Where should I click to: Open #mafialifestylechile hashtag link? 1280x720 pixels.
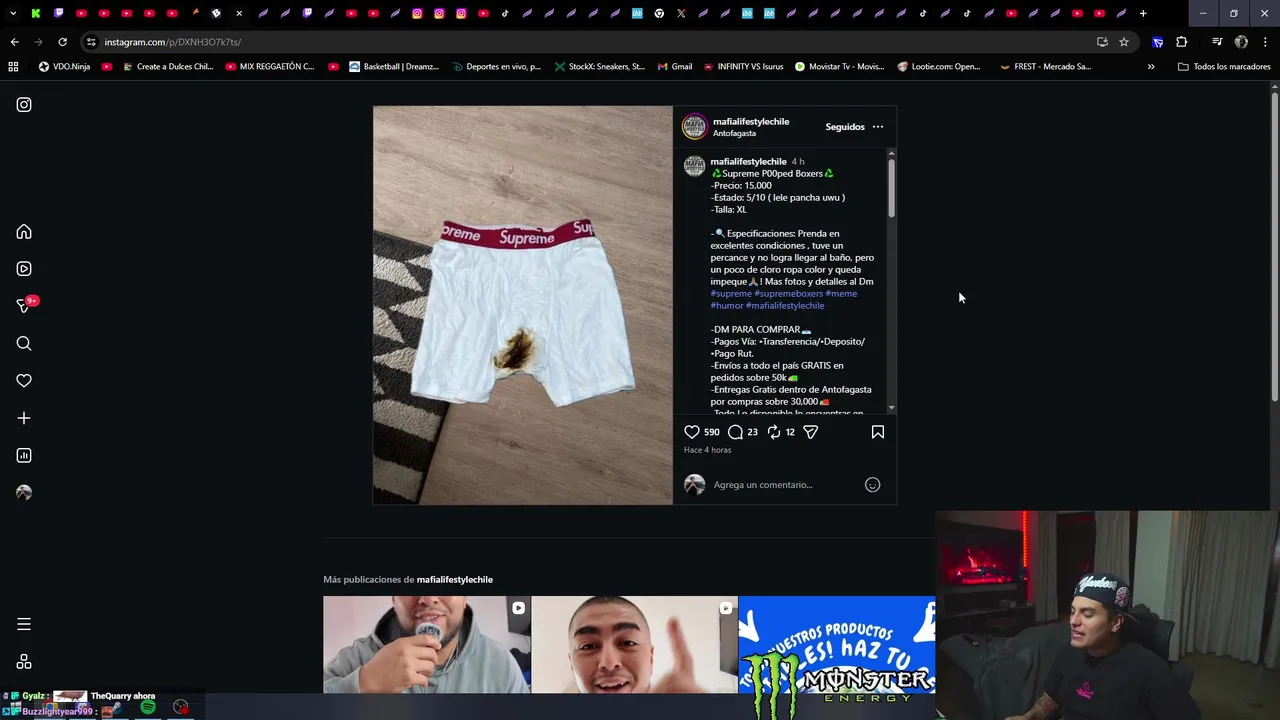point(785,305)
